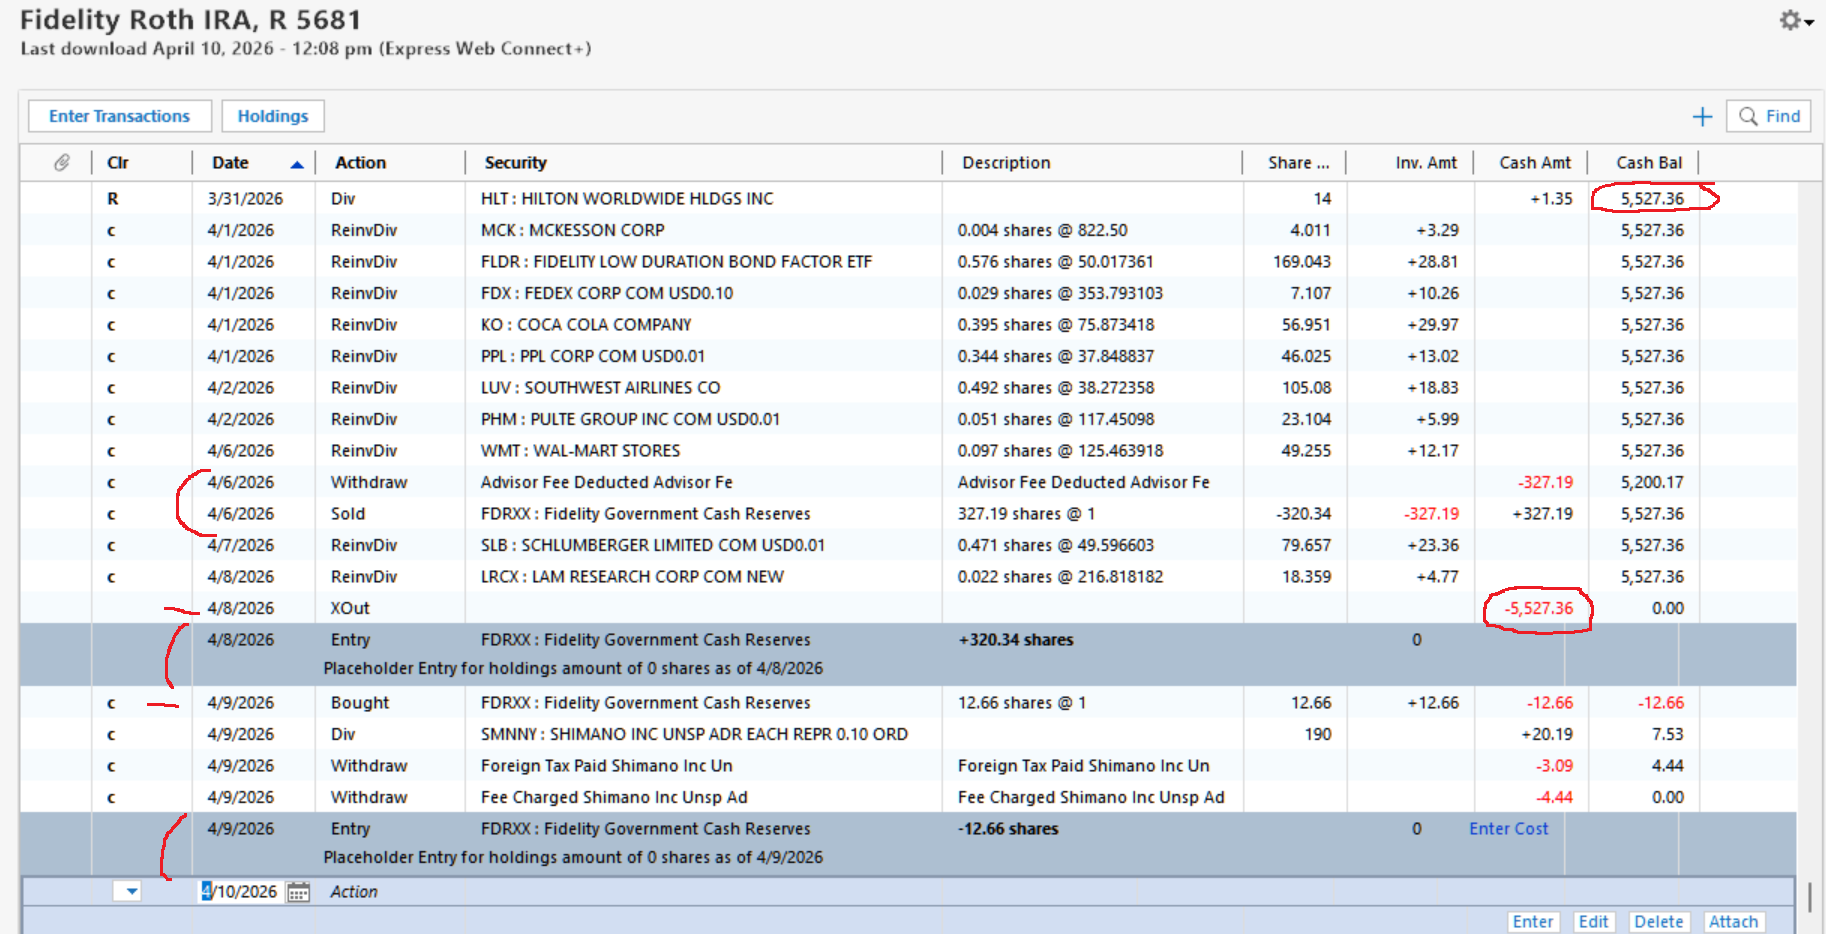This screenshot has width=1826, height=934.
Task: Click the Bought action on the 4/9/2026 row
Action: 360,702
